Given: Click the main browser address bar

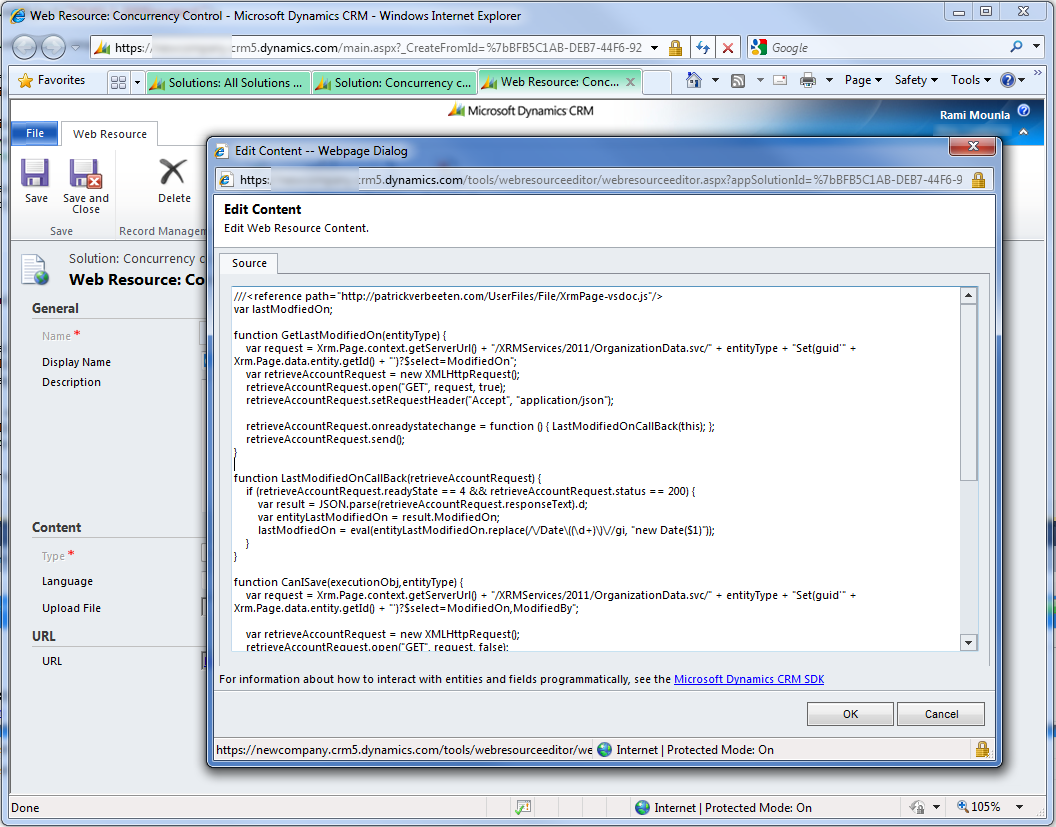Looking at the screenshot, I should coord(377,48).
